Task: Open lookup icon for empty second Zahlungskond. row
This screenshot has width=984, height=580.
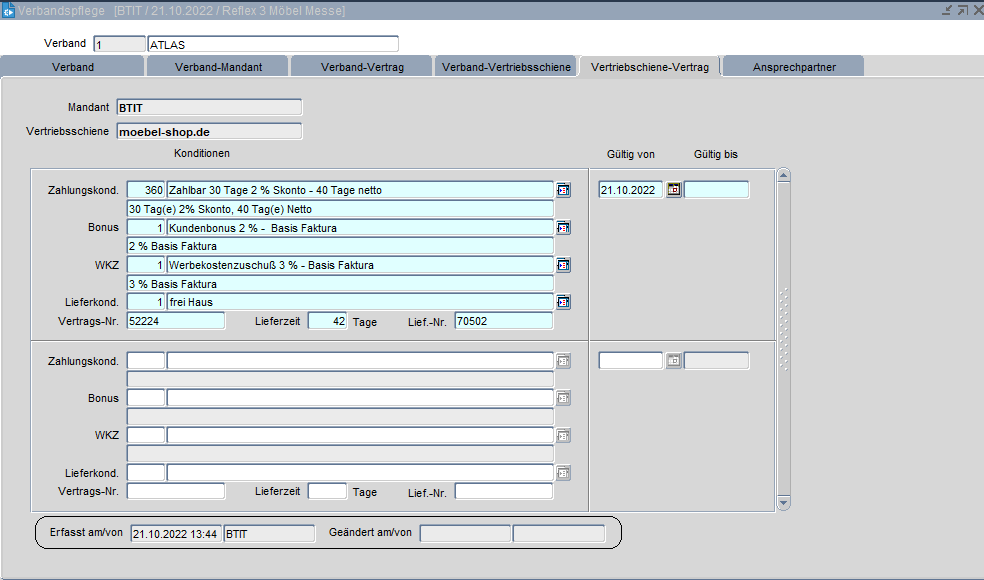Action: pyautogui.click(x=563, y=361)
